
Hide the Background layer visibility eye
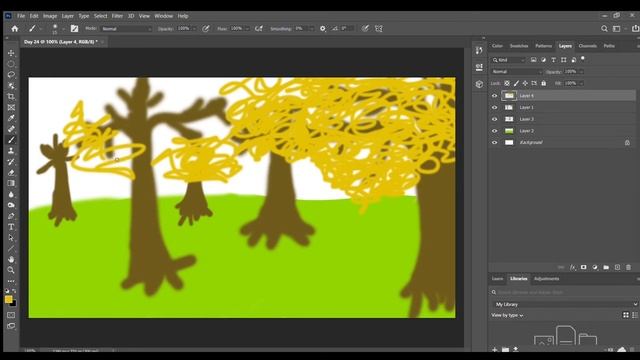(x=495, y=142)
